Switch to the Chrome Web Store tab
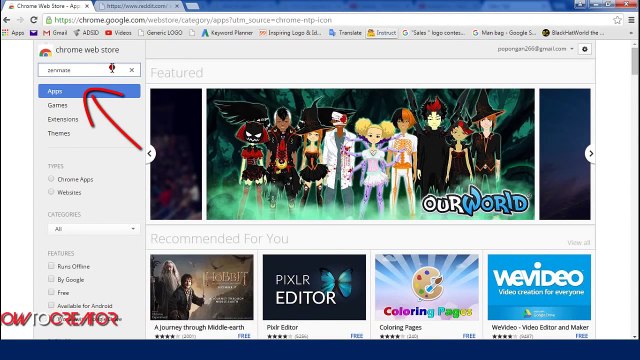This screenshot has height=360, width=640. [48, 6]
